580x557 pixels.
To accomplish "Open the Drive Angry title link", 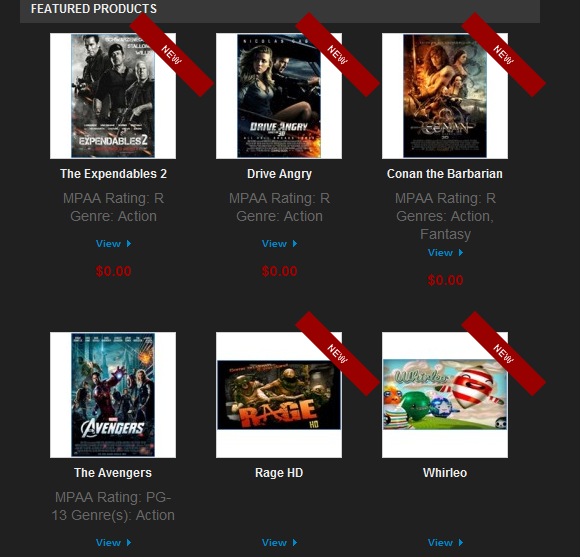I will pyautogui.click(x=279, y=174).
